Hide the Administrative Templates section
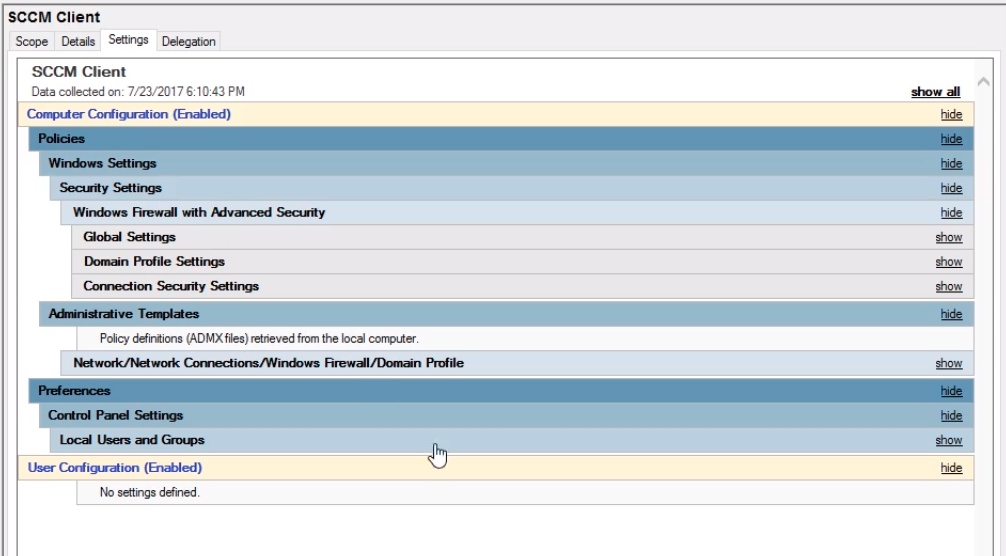This screenshot has height=556, width=1006. point(951,314)
